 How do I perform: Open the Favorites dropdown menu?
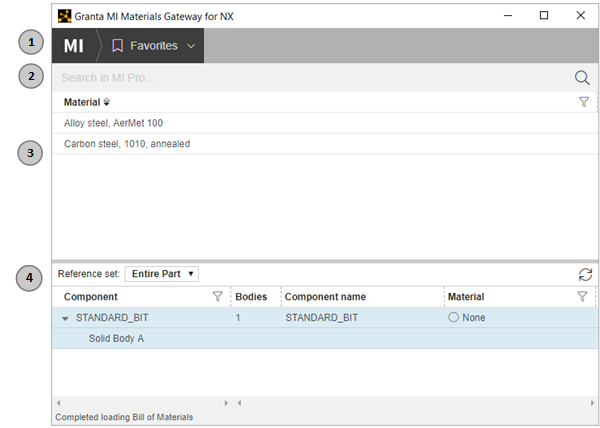point(190,46)
